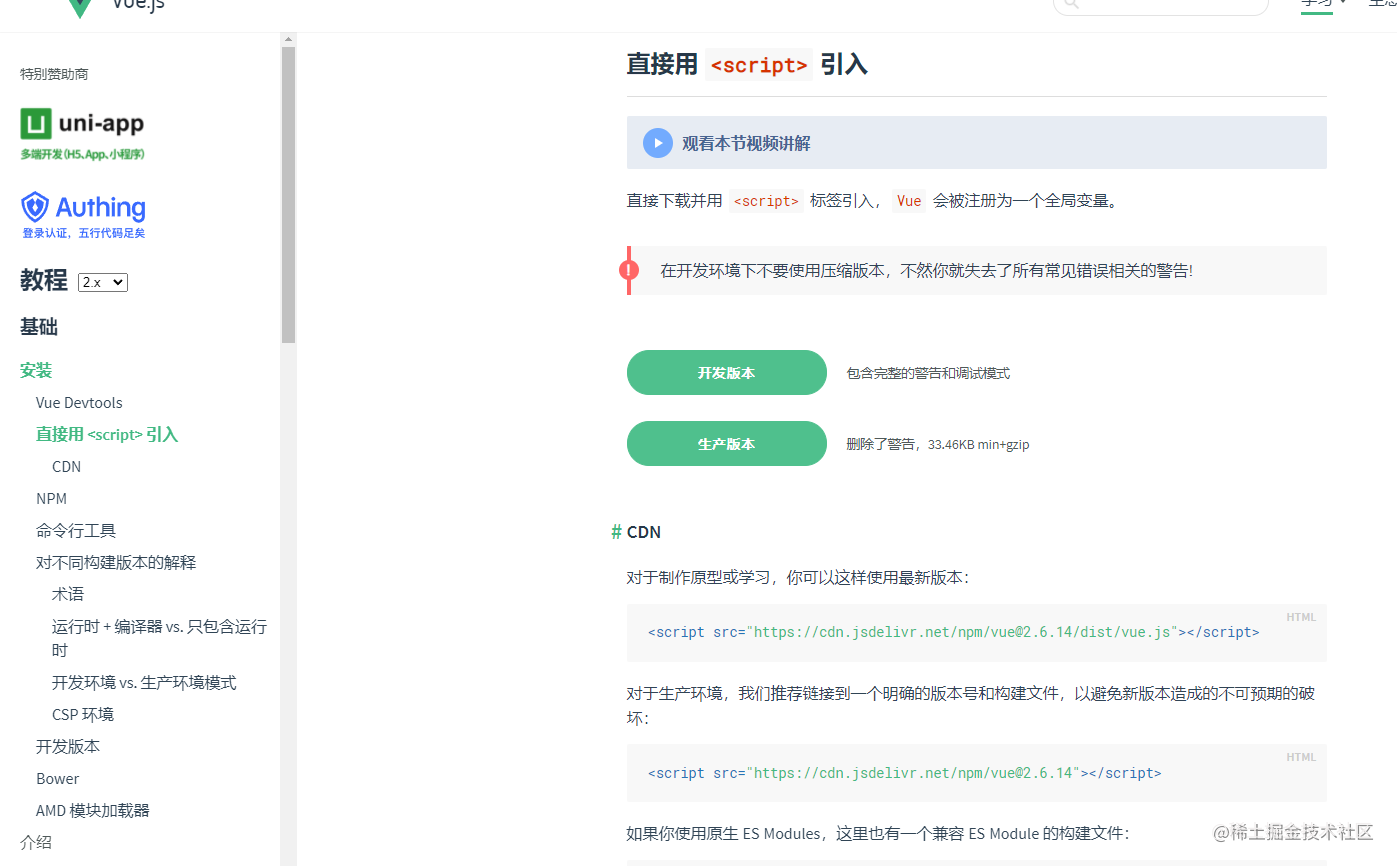
Task: Click the HTML label on second code block
Action: (1301, 757)
